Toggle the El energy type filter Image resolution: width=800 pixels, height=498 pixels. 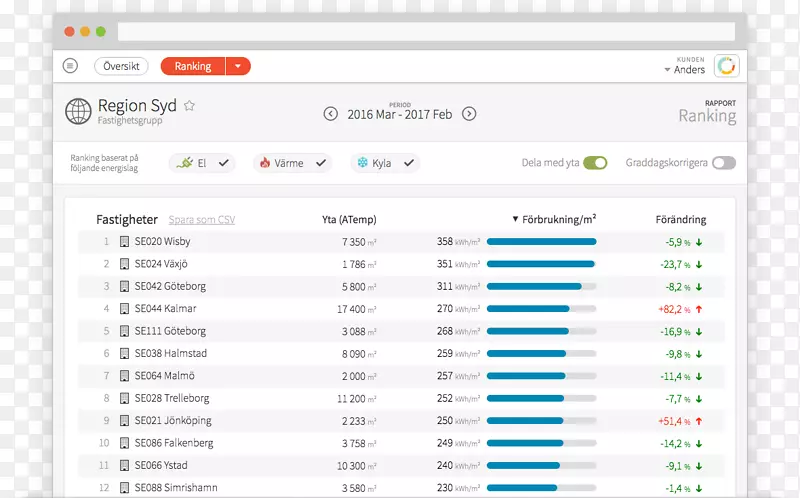[202, 163]
